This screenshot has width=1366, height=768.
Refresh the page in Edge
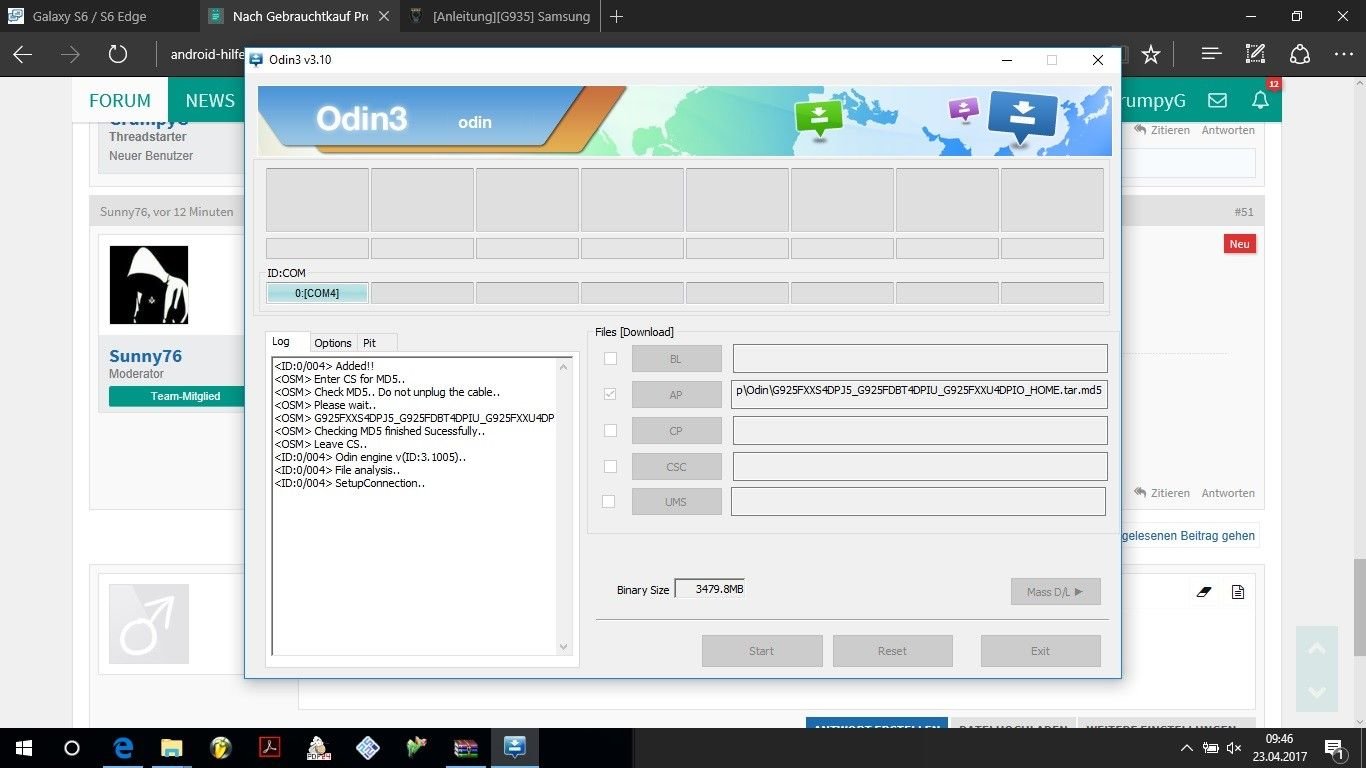[x=118, y=54]
